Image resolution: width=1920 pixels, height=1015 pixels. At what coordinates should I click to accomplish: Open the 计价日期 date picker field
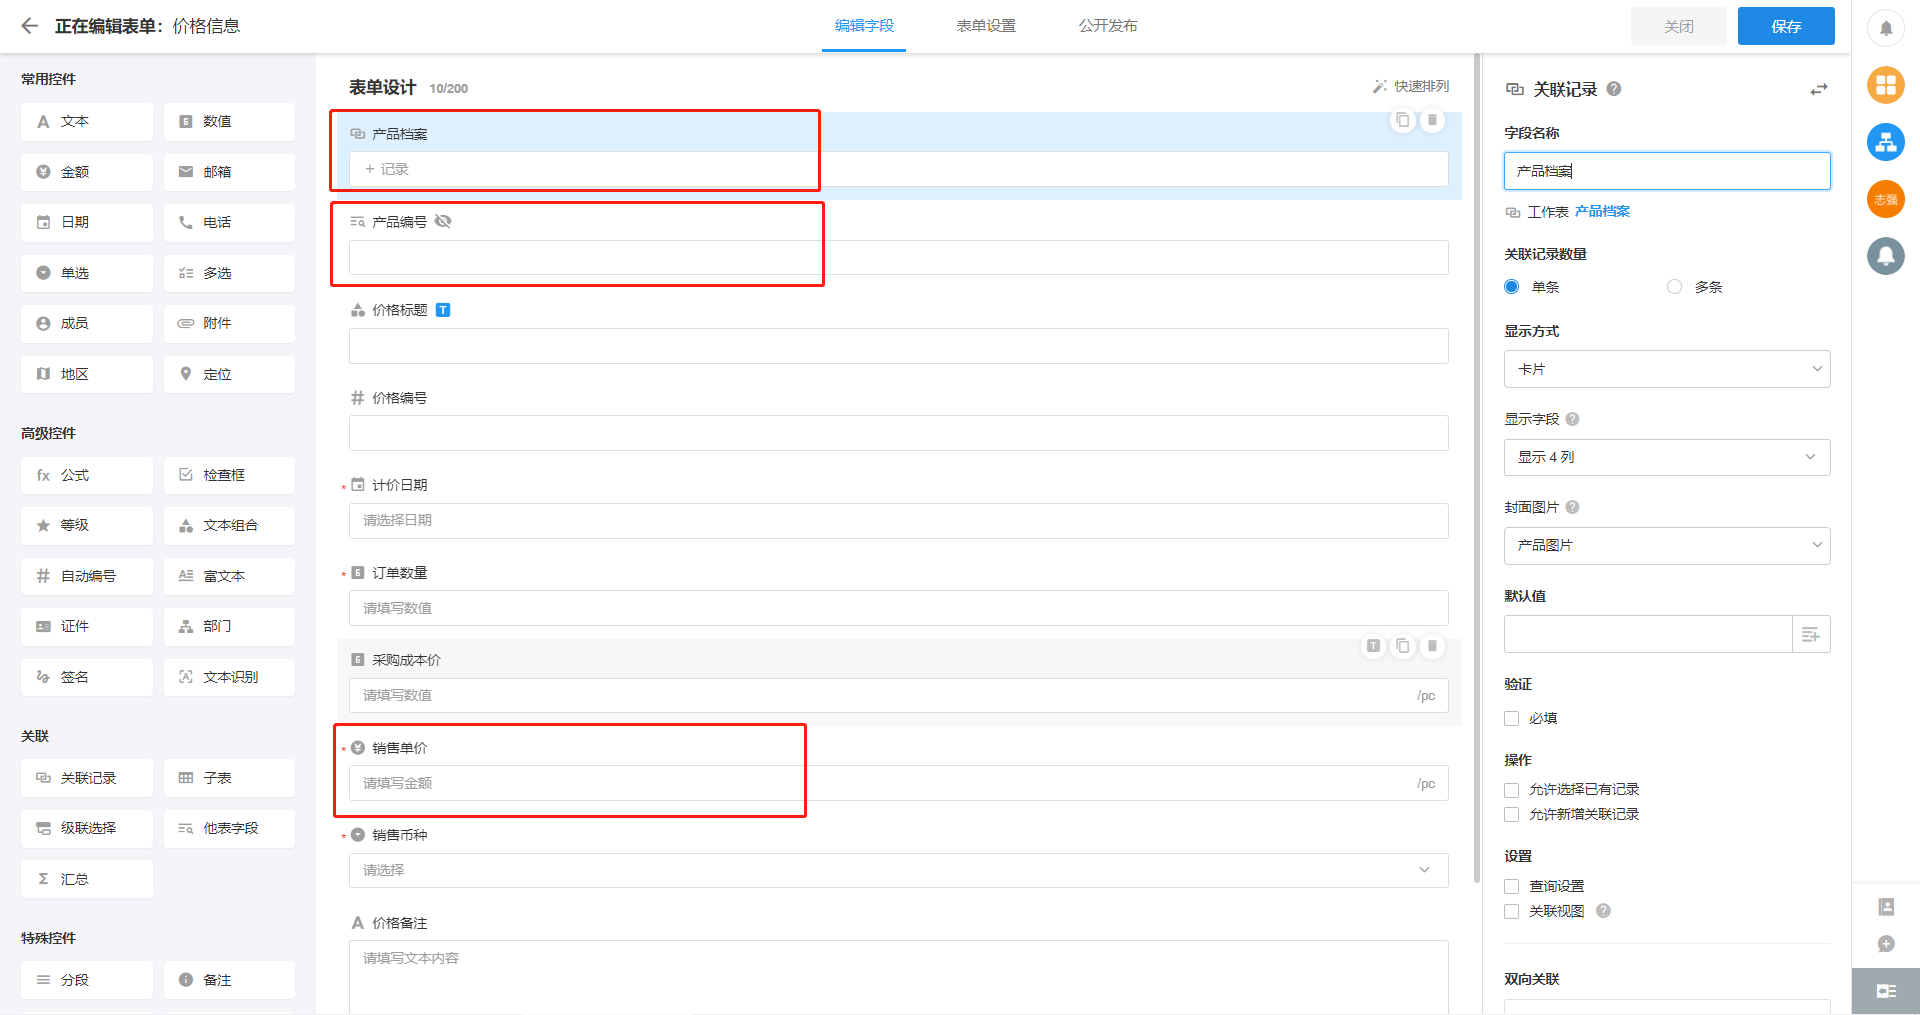[x=898, y=520]
